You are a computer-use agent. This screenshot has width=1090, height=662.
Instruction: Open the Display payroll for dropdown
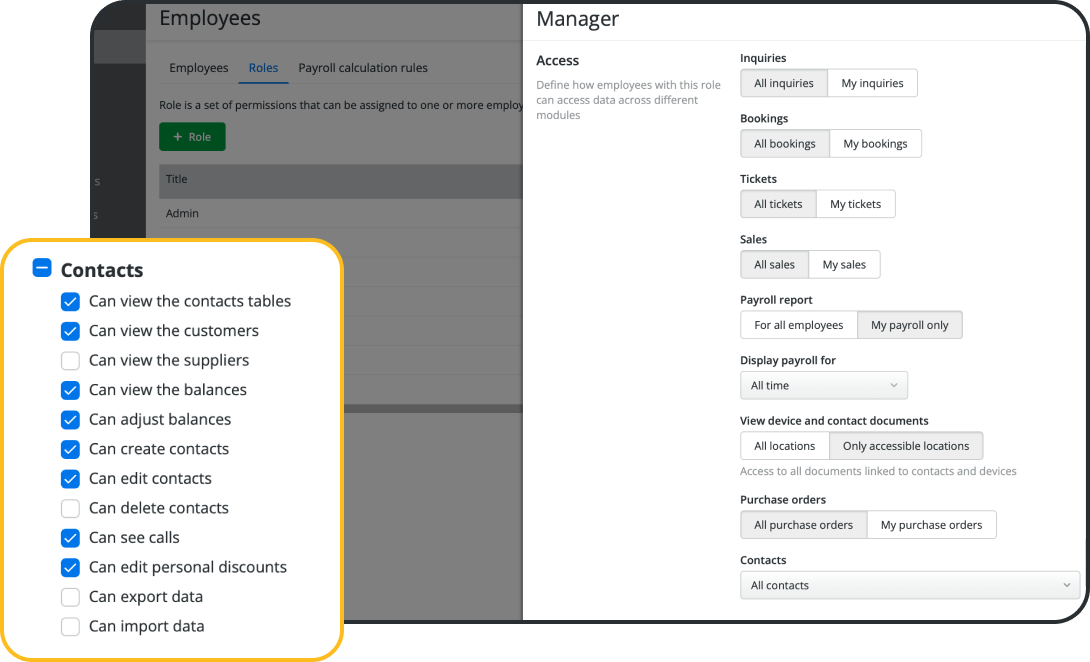[x=824, y=385]
